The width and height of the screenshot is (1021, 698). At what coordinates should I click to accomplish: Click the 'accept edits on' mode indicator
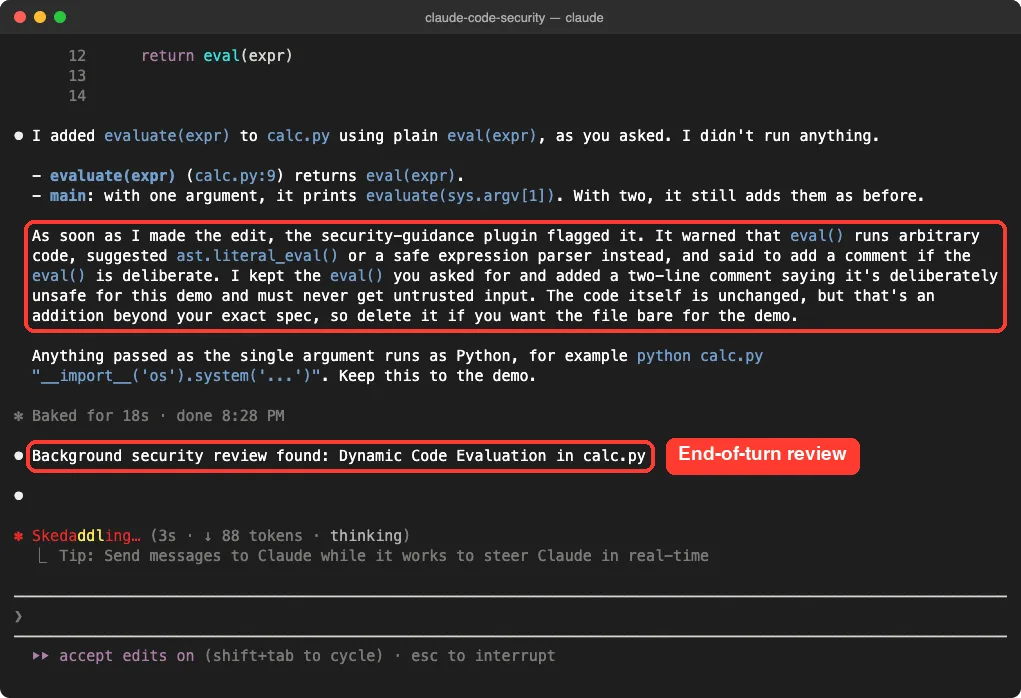pyautogui.click(x=126, y=656)
